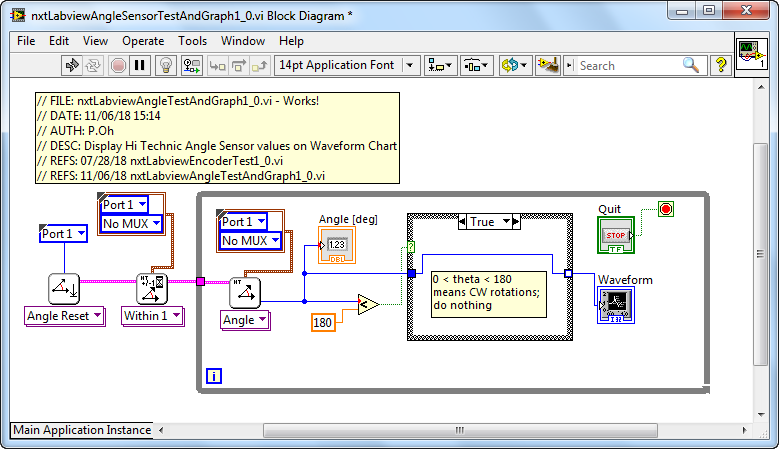
Task: Open the Distribute Objects dropdown
Action: coord(476,66)
